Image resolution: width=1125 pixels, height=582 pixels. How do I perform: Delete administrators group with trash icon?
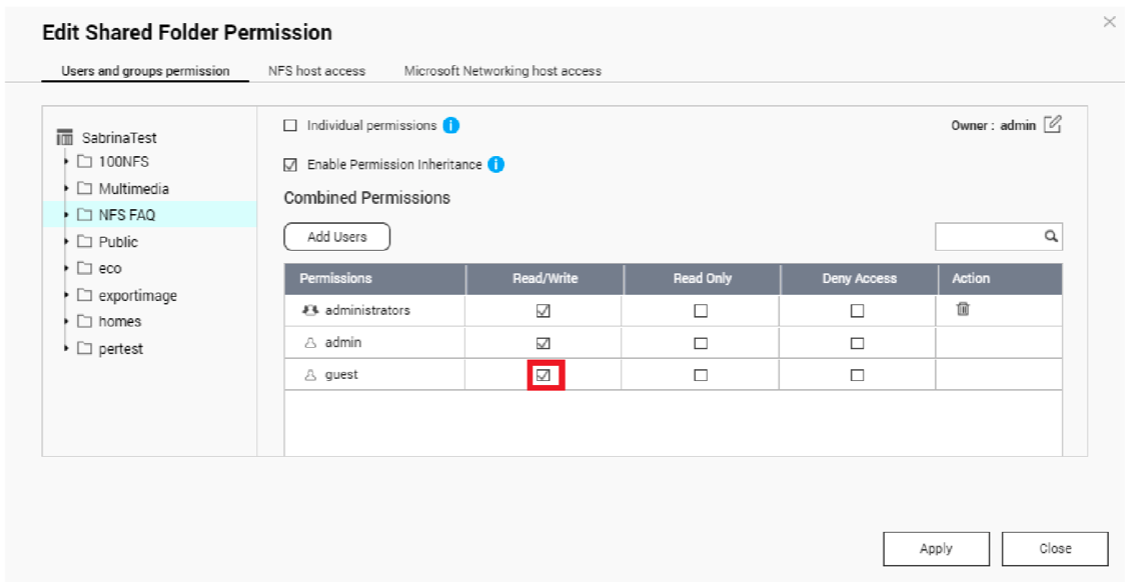(x=963, y=309)
